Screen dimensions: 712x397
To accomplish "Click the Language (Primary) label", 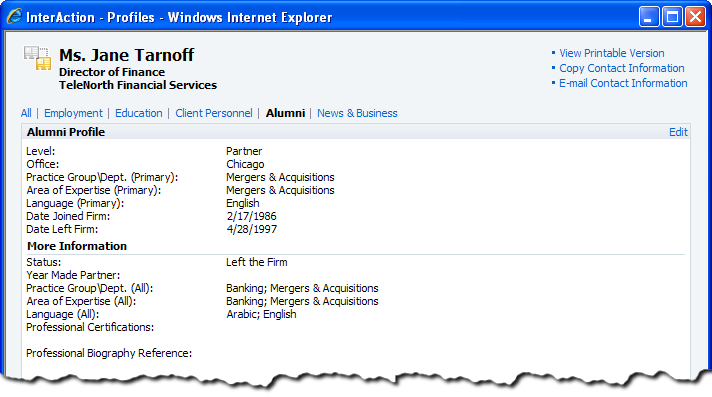I will [75, 203].
